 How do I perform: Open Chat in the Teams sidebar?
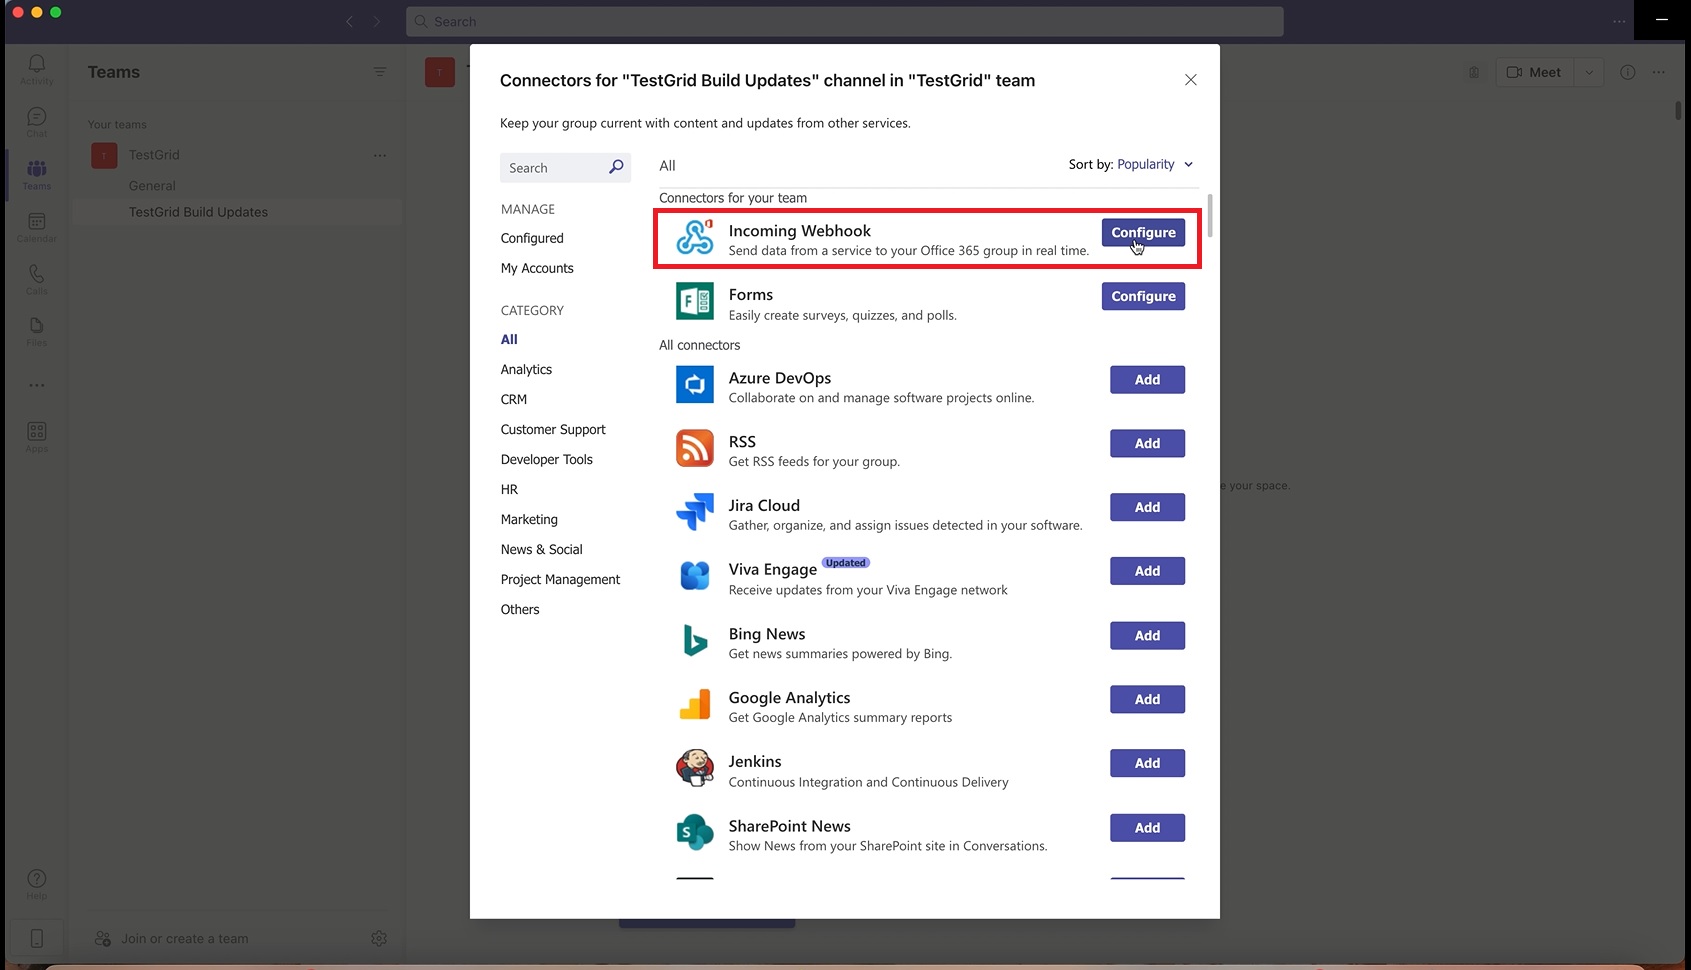coord(37,122)
